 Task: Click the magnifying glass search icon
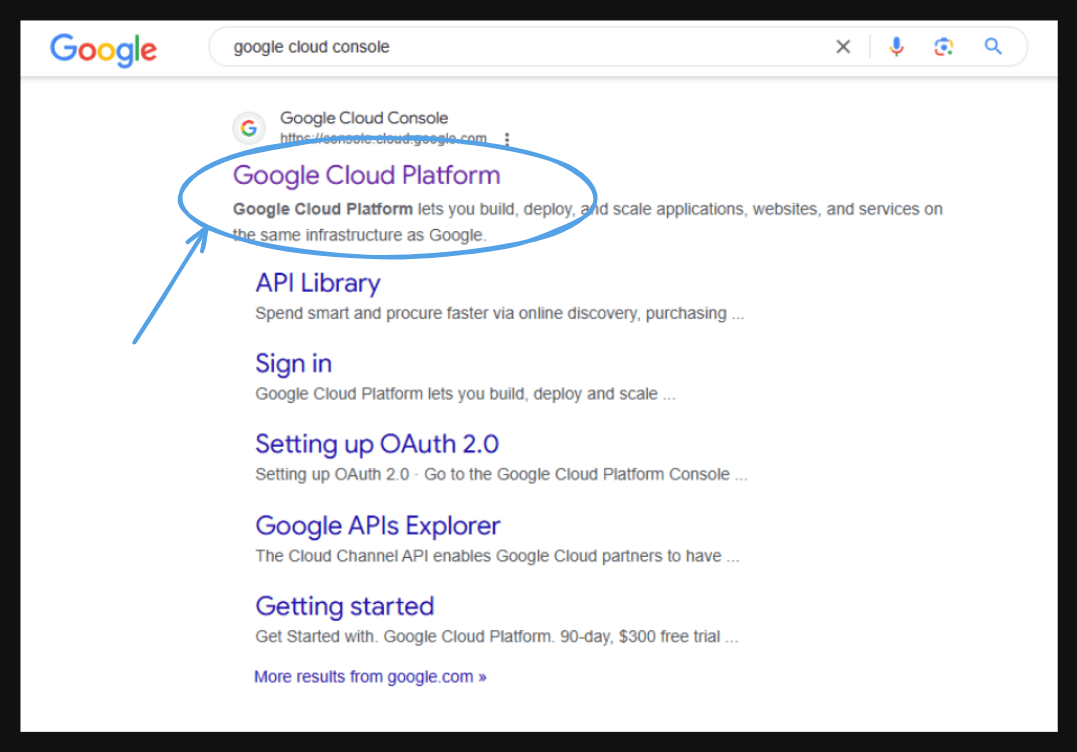(993, 47)
